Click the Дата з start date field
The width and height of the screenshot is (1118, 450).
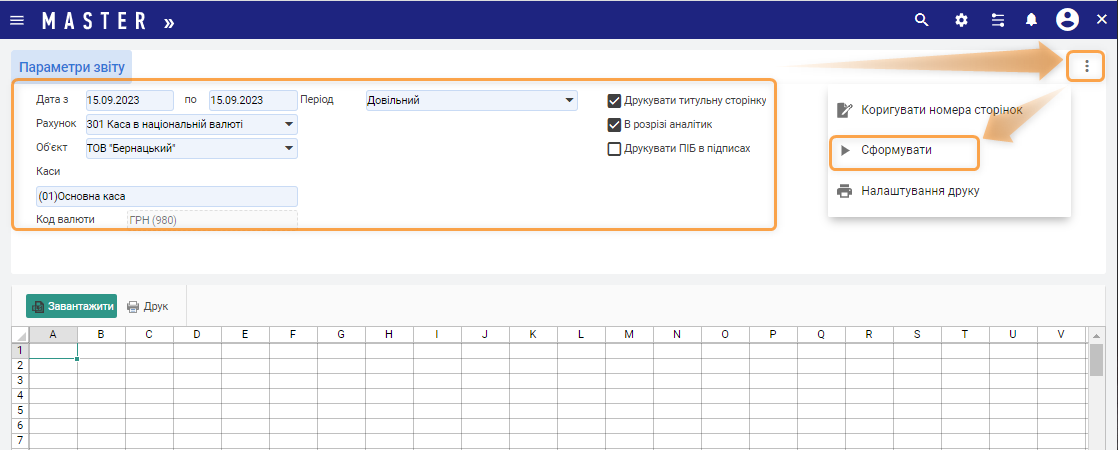(x=129, y=100)
